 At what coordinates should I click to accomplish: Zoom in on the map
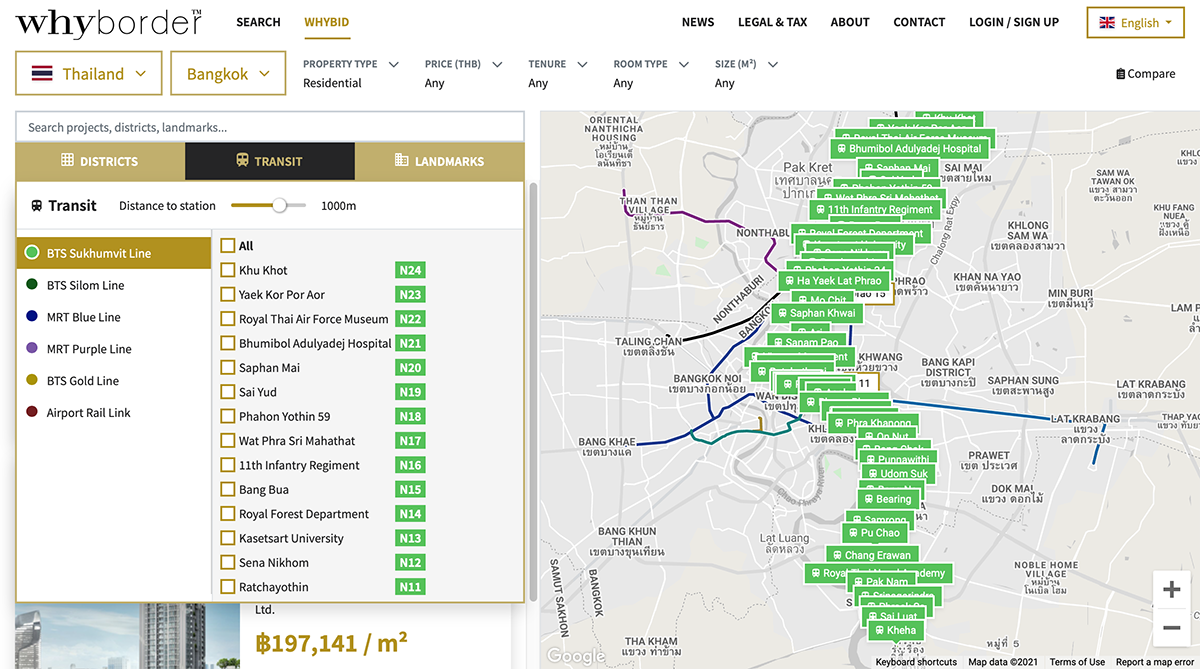1171,590
